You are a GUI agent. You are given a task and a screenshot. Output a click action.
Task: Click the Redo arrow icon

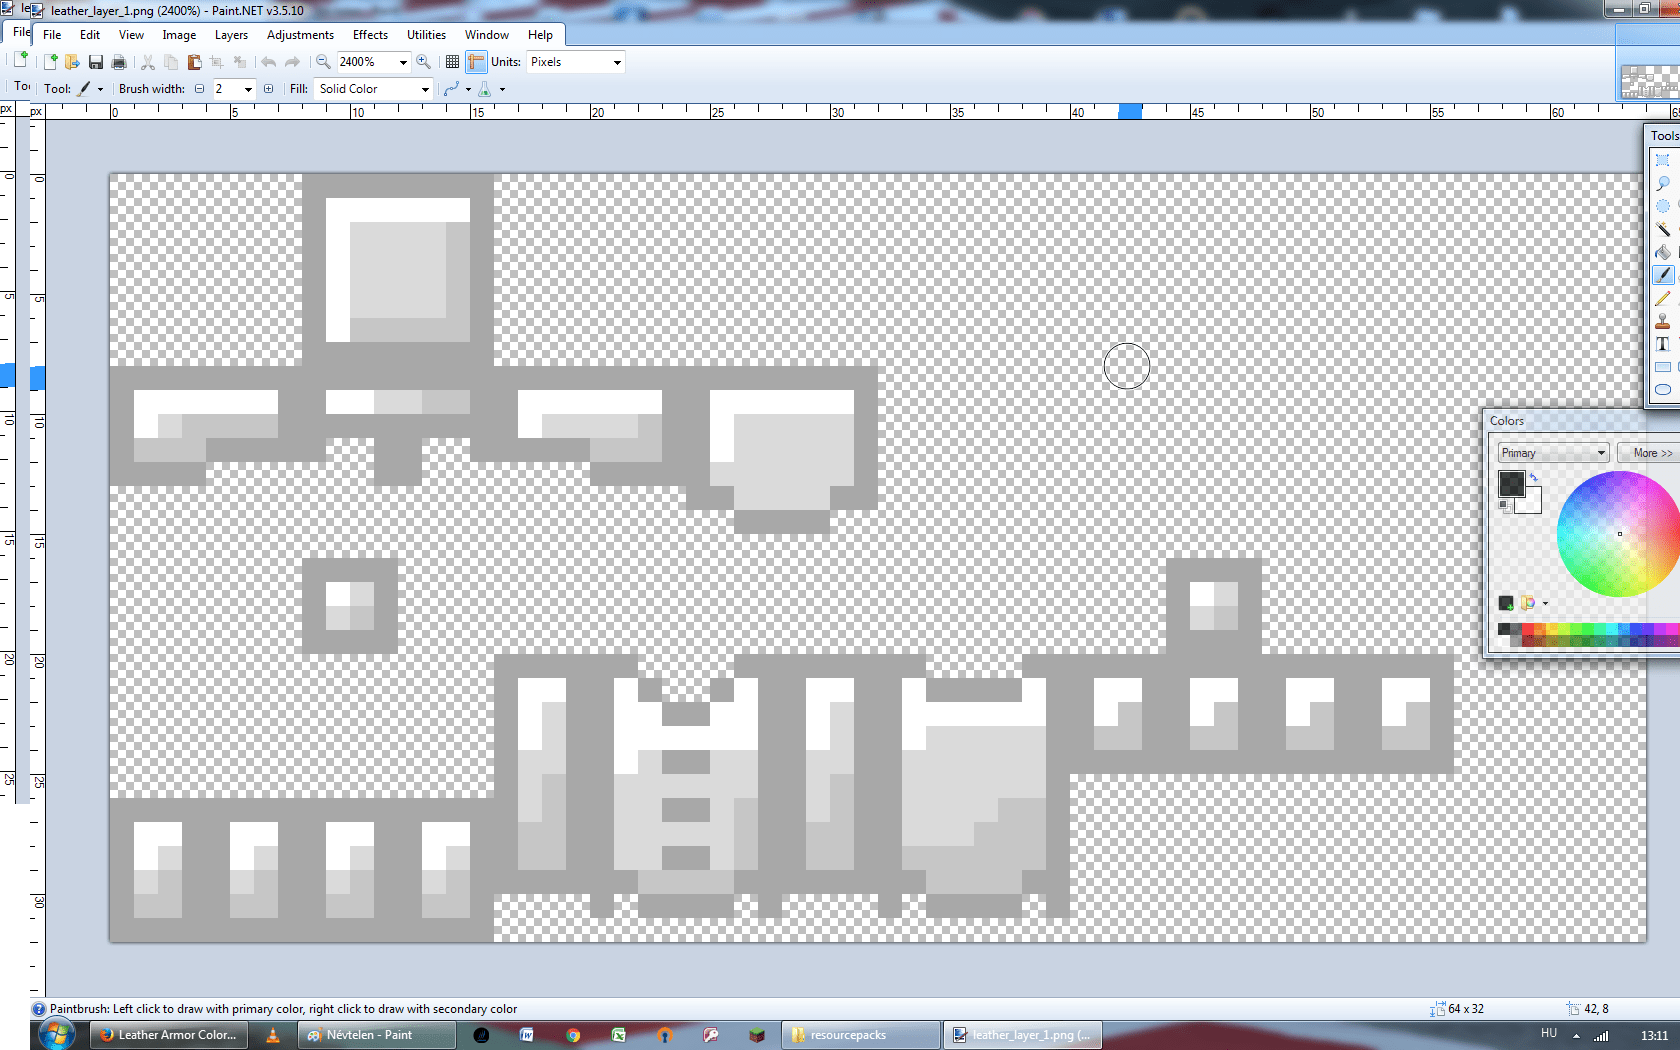click(292, 62)
